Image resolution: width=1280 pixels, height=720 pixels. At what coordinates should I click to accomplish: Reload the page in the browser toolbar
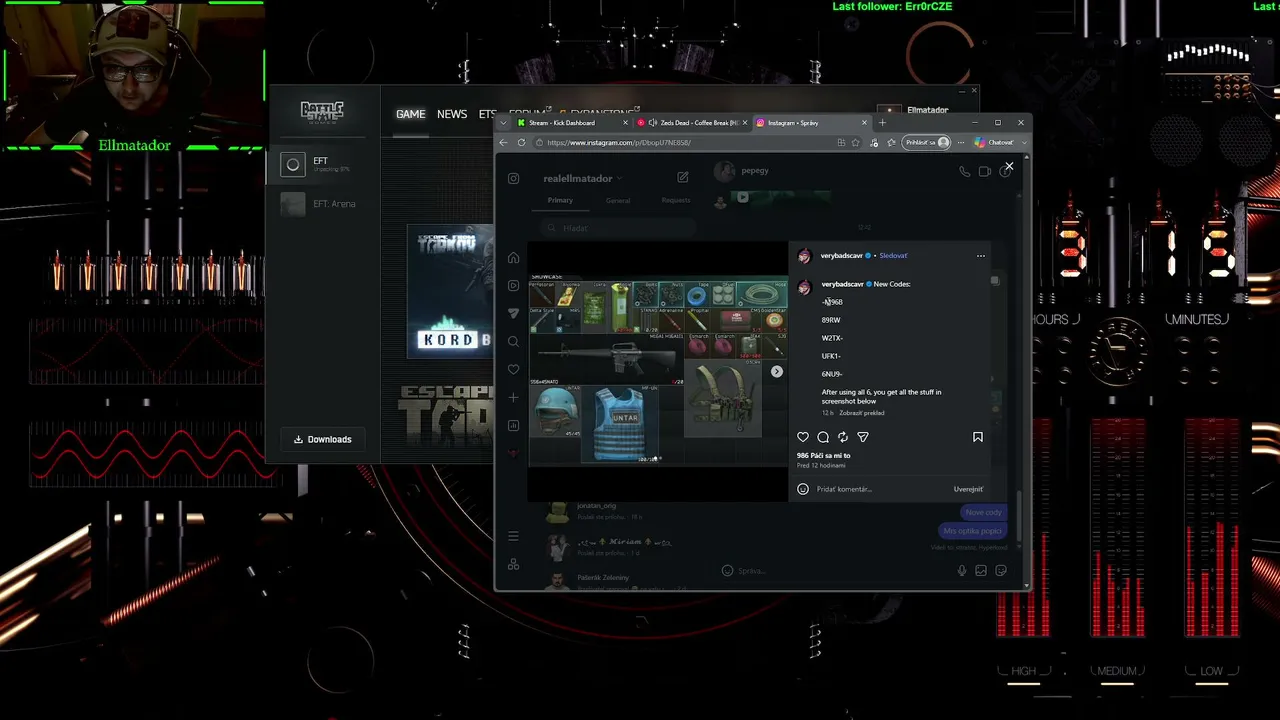pos(521,143)
